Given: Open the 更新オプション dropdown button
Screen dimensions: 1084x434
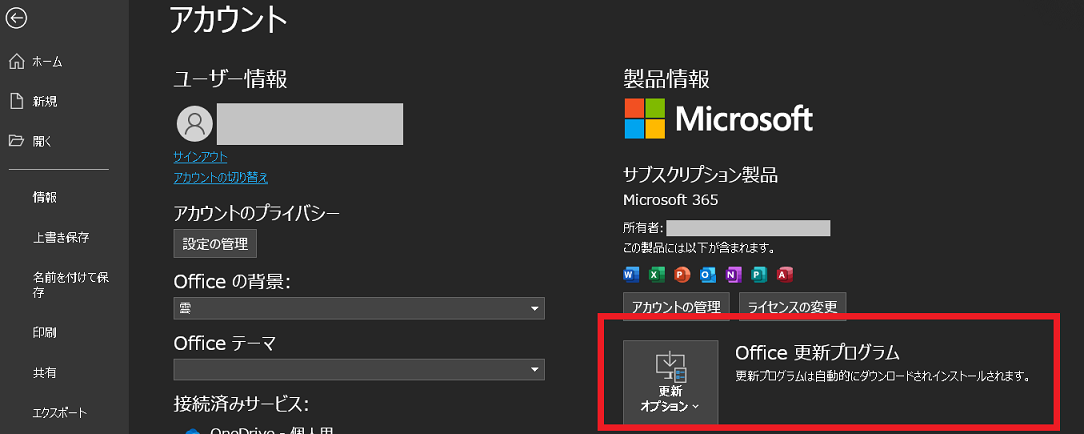Looking at the screenshot, I should [x=671, y=382].
